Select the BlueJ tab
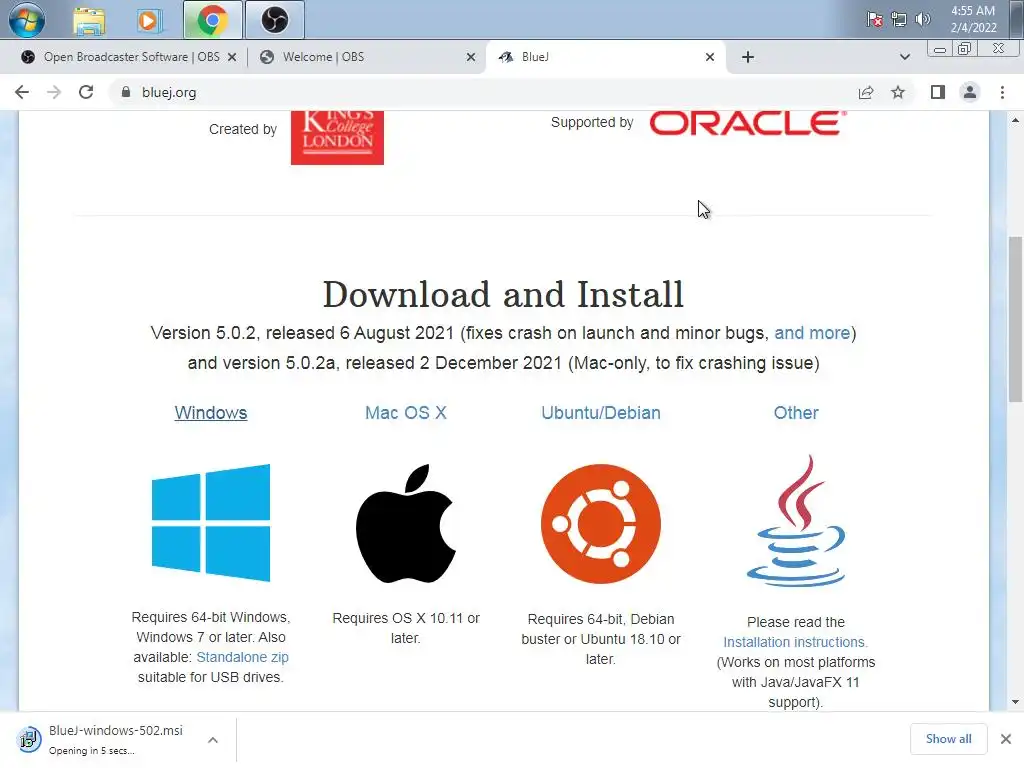The width and height of the screenshot is (1024, 768). (604, 57)
